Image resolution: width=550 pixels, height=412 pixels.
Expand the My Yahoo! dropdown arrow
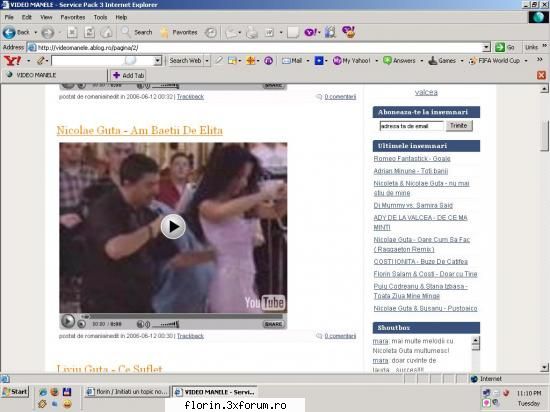(376, 61)
